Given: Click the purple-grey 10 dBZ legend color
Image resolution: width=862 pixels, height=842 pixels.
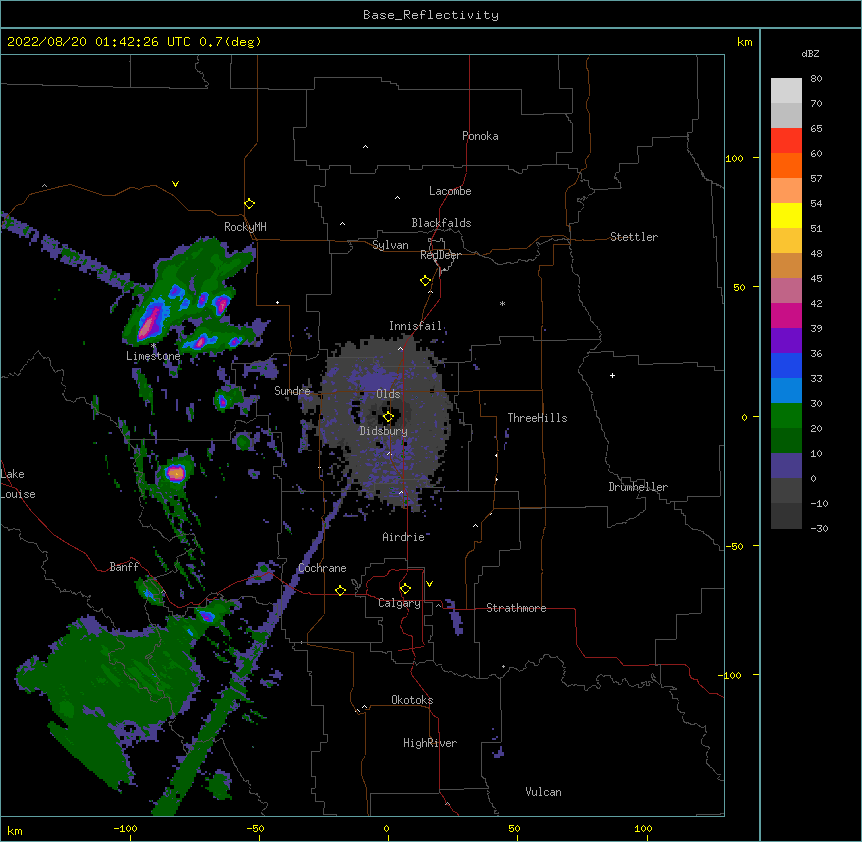Looking at the screenshot, I should coord(786,466).
